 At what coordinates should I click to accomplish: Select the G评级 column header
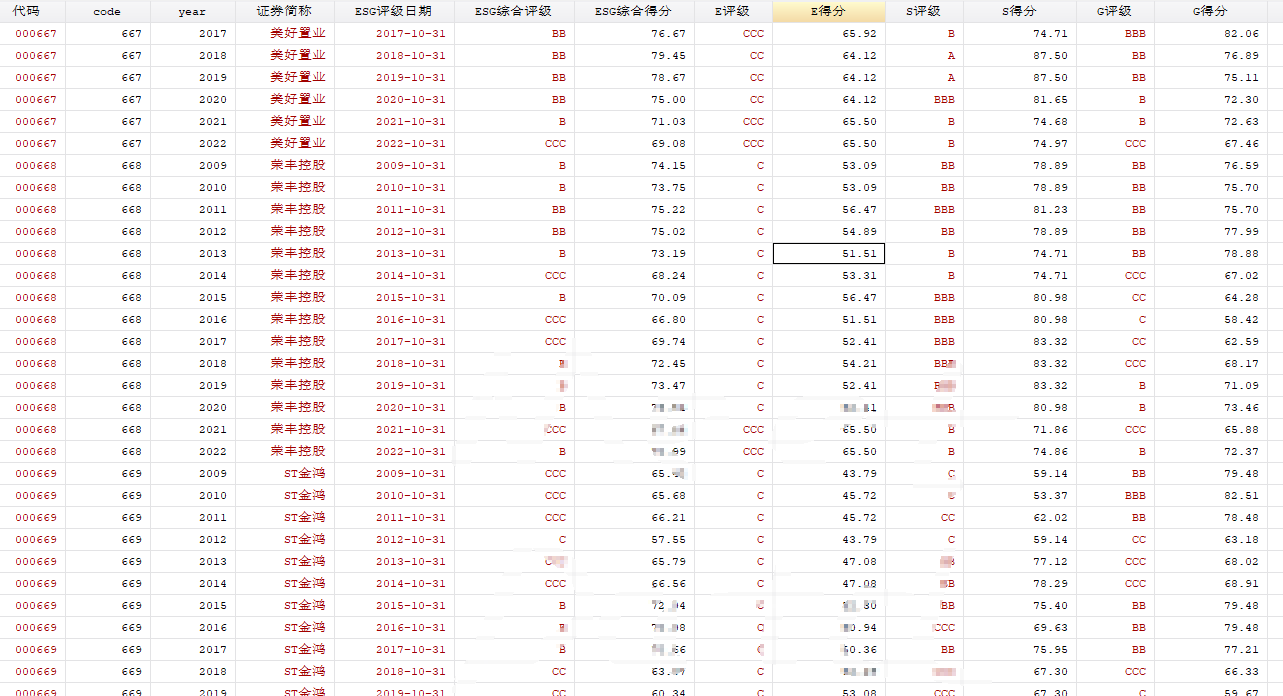click(x=1115, y=11)
